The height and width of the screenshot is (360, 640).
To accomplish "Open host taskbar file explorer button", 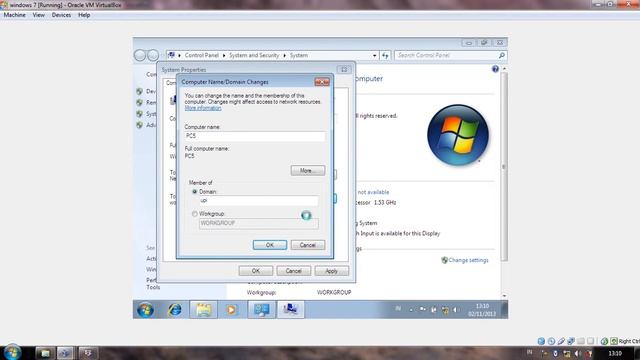I will pyautogui.click(x=45, y=353).
